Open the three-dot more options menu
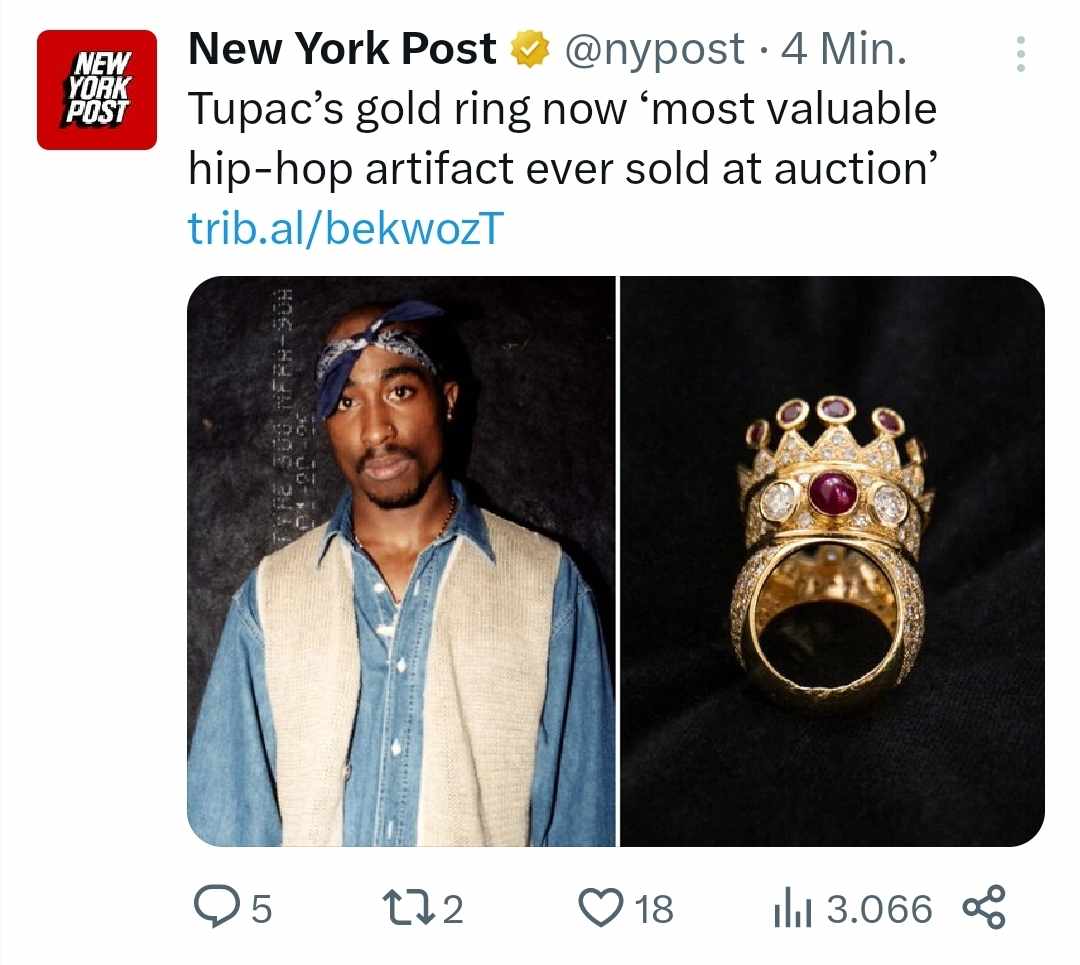Viewport: 1080px width, 965px height. (1020, 54)
